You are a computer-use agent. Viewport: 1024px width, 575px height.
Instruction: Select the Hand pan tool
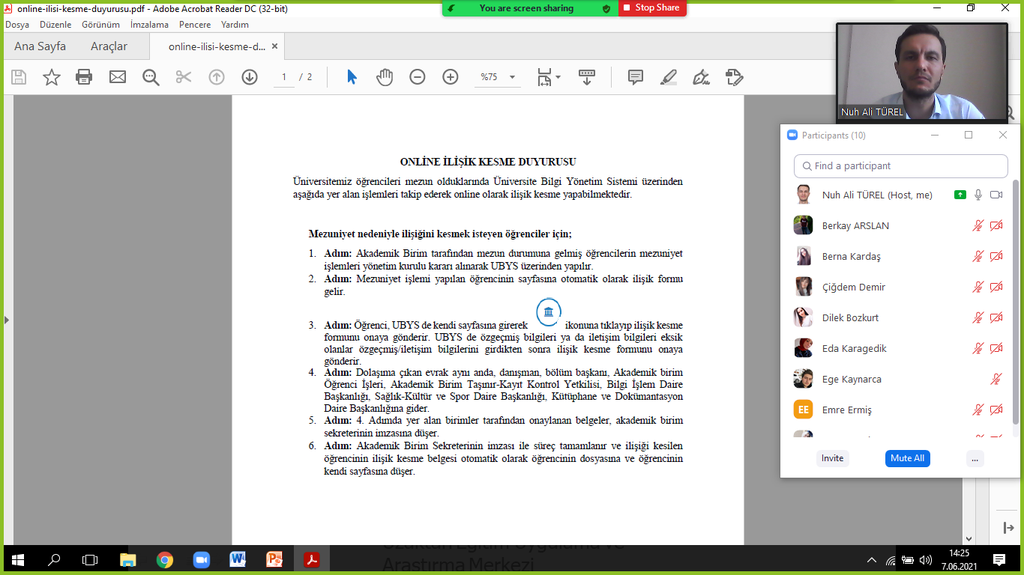384,77
